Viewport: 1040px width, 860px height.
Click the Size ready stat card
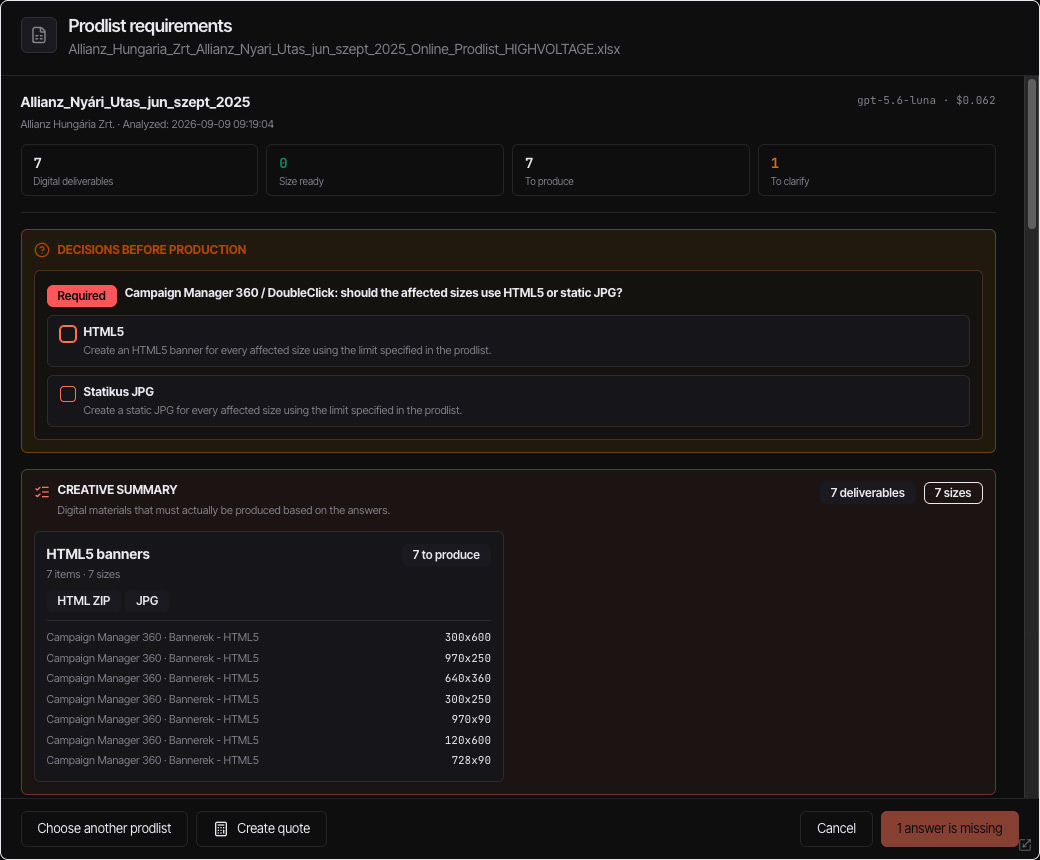click(385, 170)
